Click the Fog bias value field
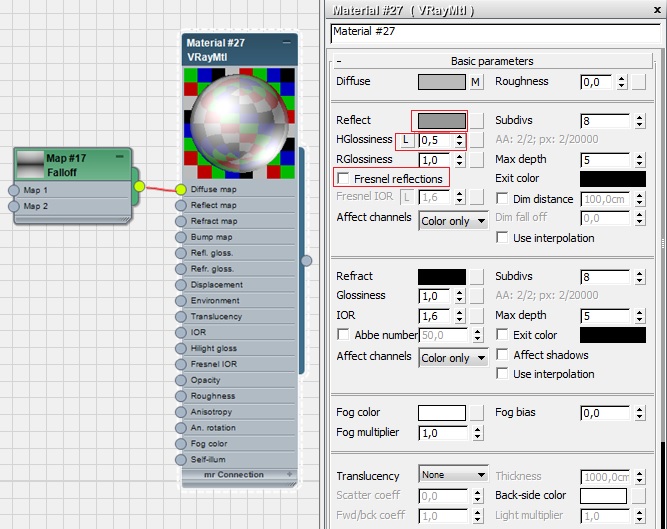 [605, 413]
